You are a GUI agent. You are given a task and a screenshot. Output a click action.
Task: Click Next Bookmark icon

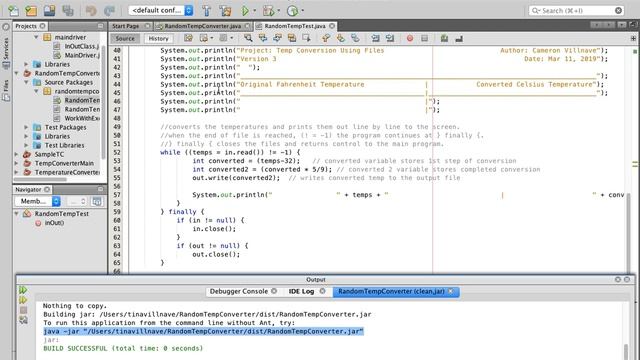pos(340,38)
